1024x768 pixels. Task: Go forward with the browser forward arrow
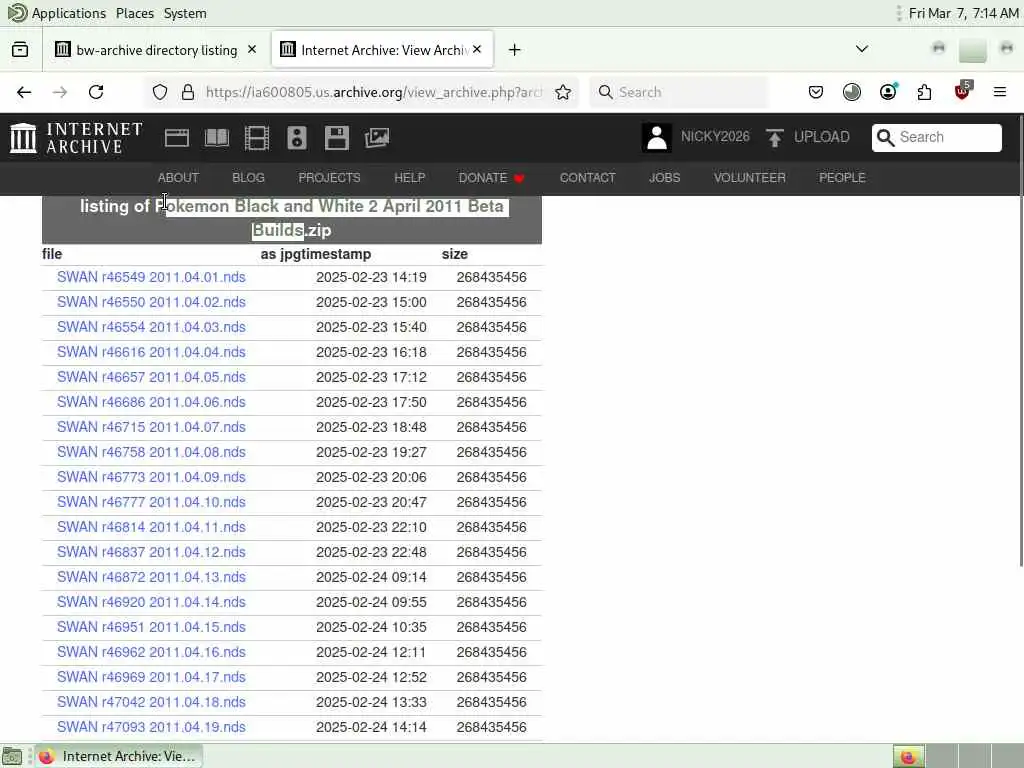click(60, 92)
